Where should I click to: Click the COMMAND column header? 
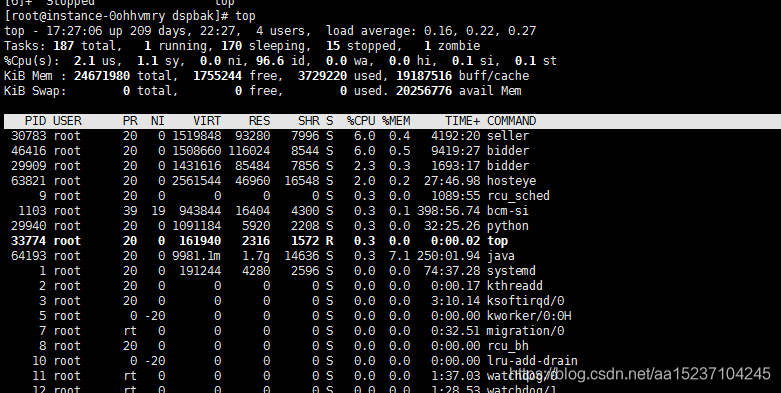[512, 121]
